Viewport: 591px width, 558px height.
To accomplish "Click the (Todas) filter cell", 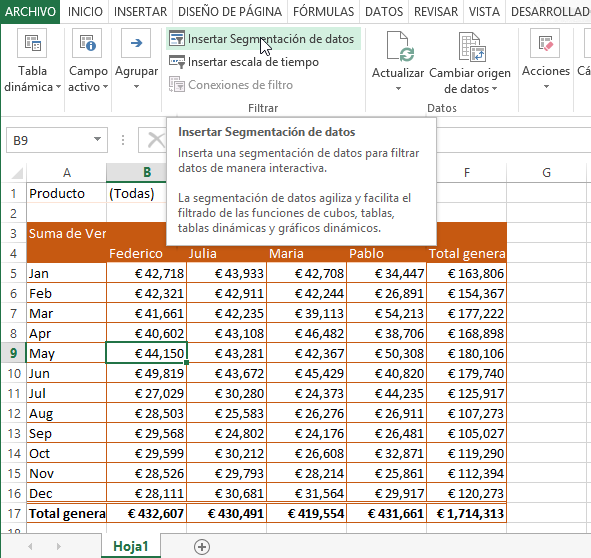I will click(x=136, y=193).
